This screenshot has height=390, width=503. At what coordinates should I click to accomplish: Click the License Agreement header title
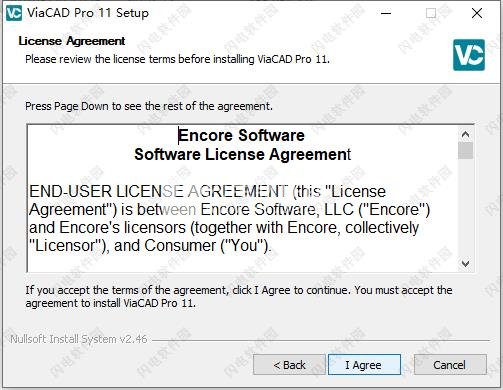[x=72, y=41]
